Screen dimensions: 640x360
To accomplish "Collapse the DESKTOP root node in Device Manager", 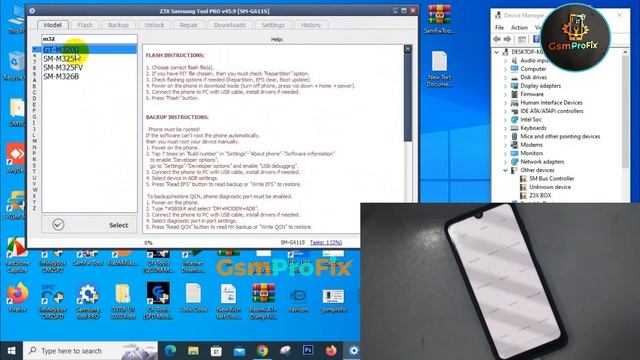I will pyautogui.click(x=496, y=52).
